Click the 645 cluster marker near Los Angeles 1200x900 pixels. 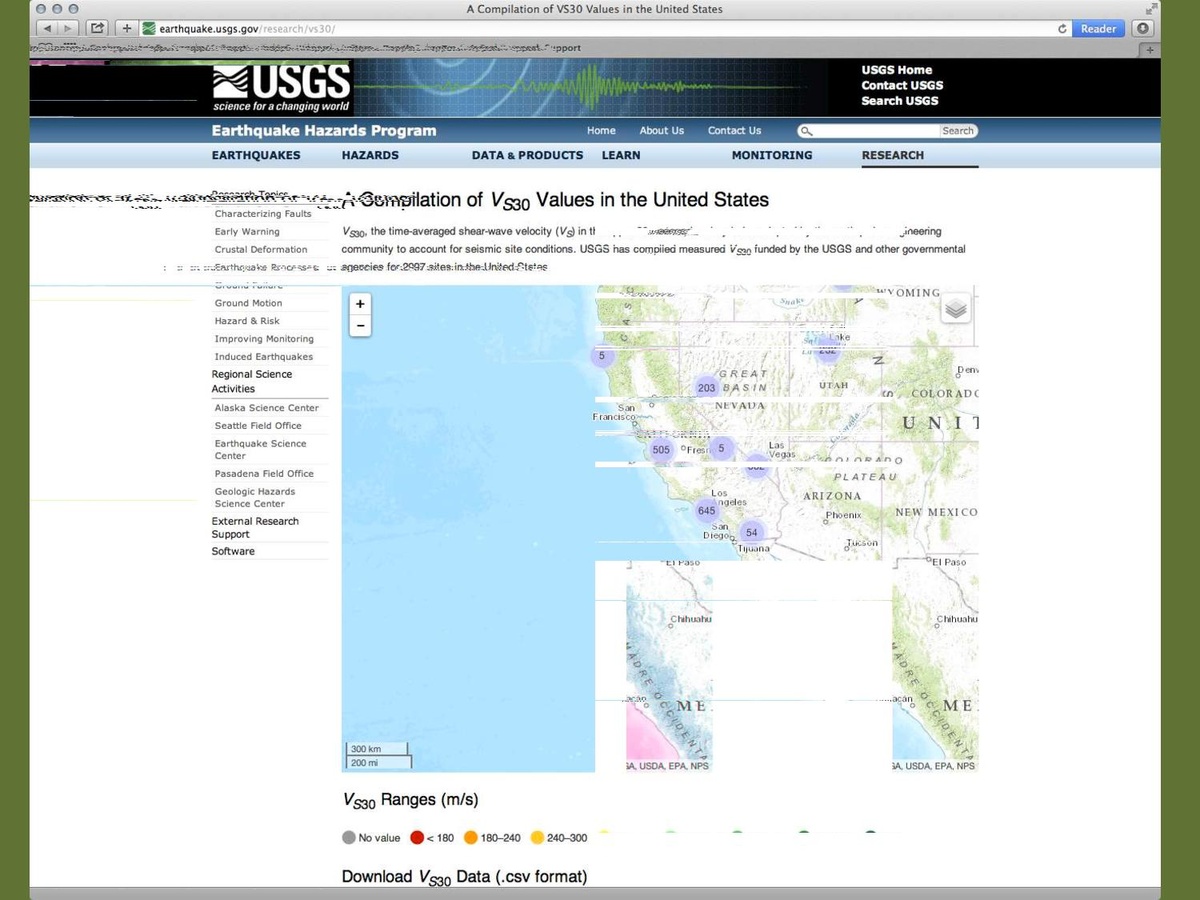click(706, 511)
